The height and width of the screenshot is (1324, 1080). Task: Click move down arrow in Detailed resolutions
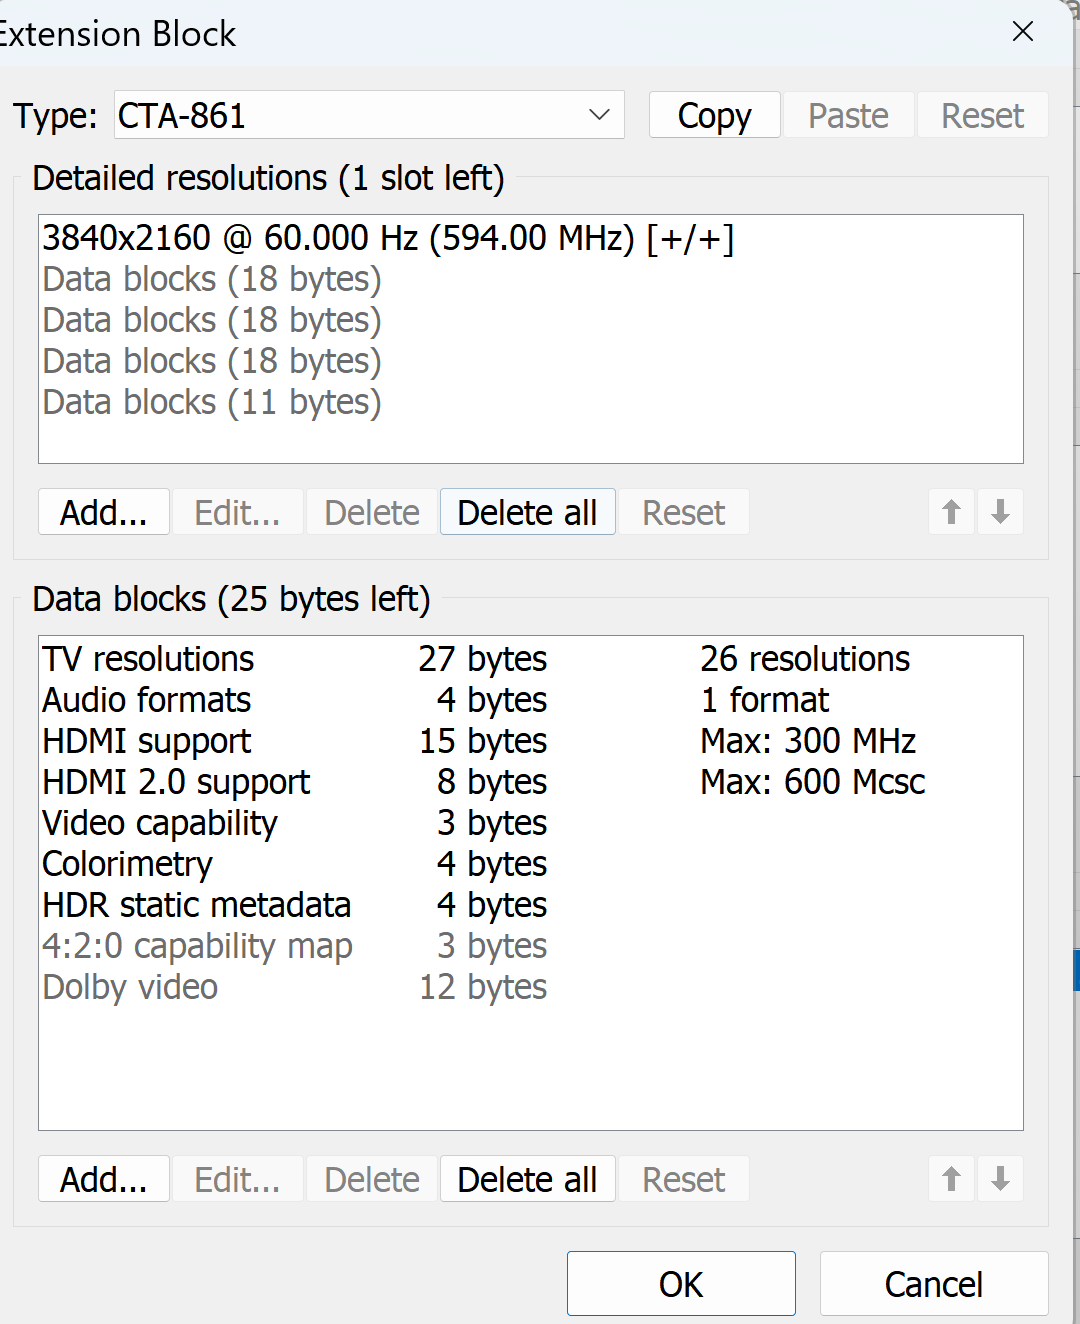[x=999, y=512]
